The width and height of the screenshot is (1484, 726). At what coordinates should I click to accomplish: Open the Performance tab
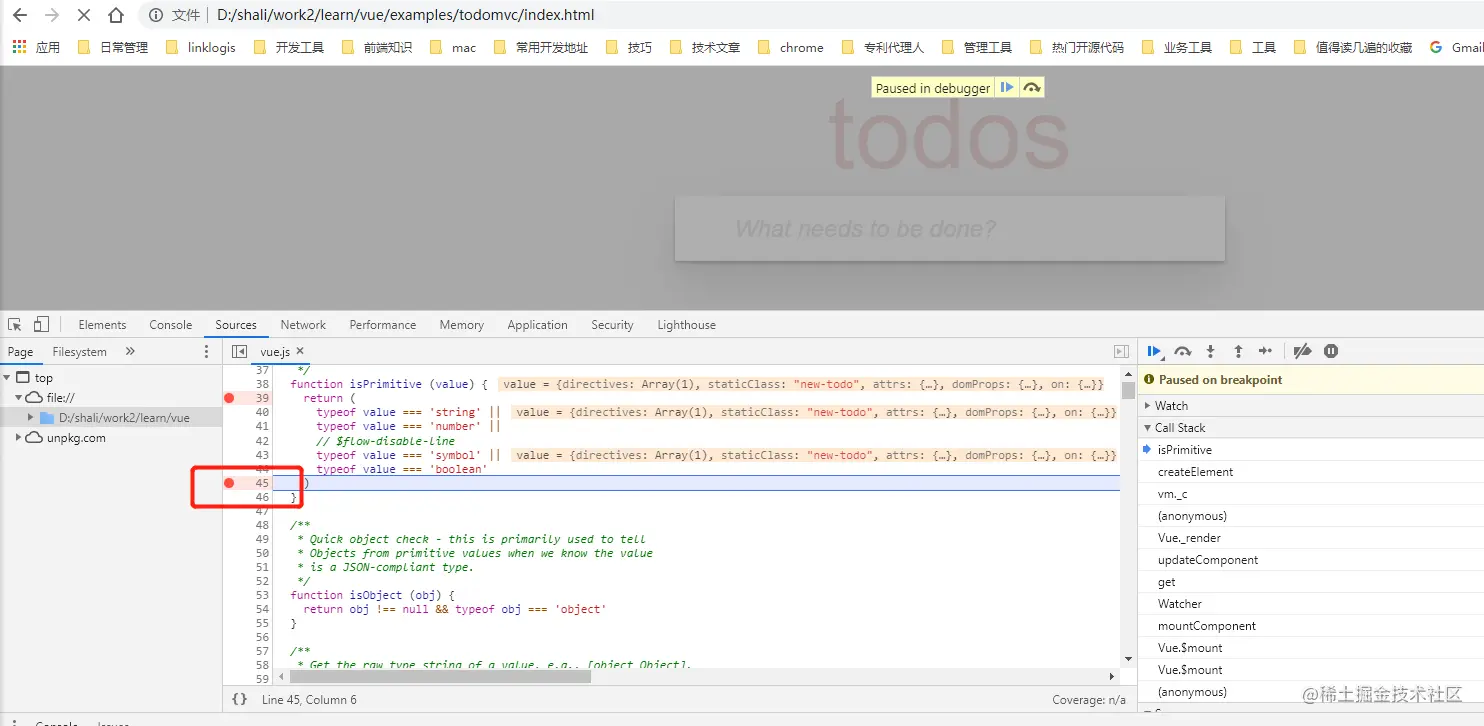click(383, 324)
